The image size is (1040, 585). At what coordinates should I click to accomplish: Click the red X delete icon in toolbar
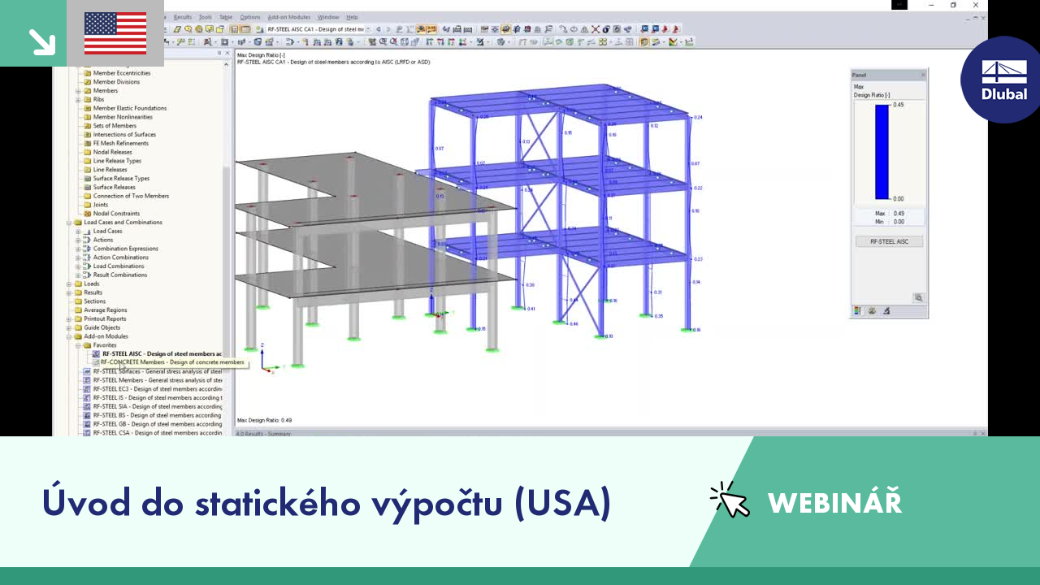[x=595, y=29]
